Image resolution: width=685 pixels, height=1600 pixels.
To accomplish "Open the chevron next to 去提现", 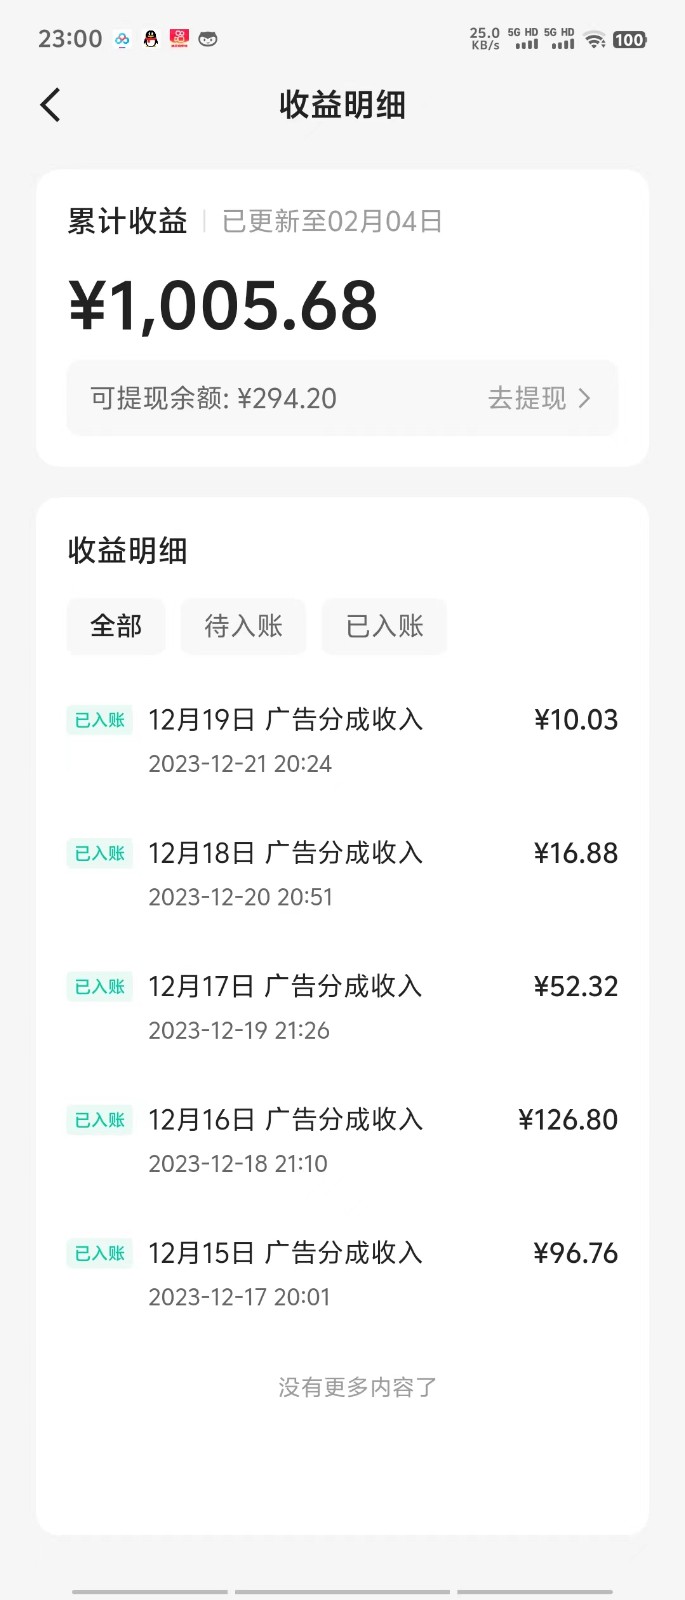I will click(x=585, y=398).
